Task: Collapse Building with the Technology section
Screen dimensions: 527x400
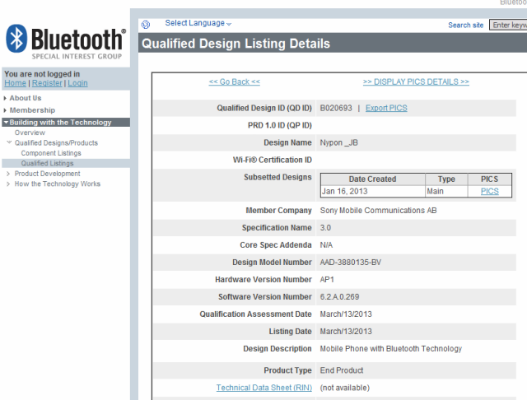Action: point(66,122)
